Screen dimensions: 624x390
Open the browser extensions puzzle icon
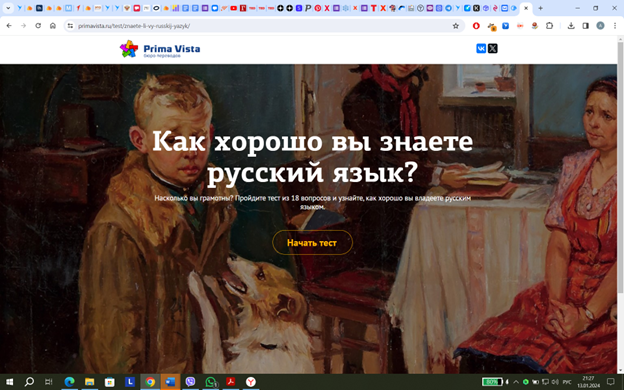(550, 26)
